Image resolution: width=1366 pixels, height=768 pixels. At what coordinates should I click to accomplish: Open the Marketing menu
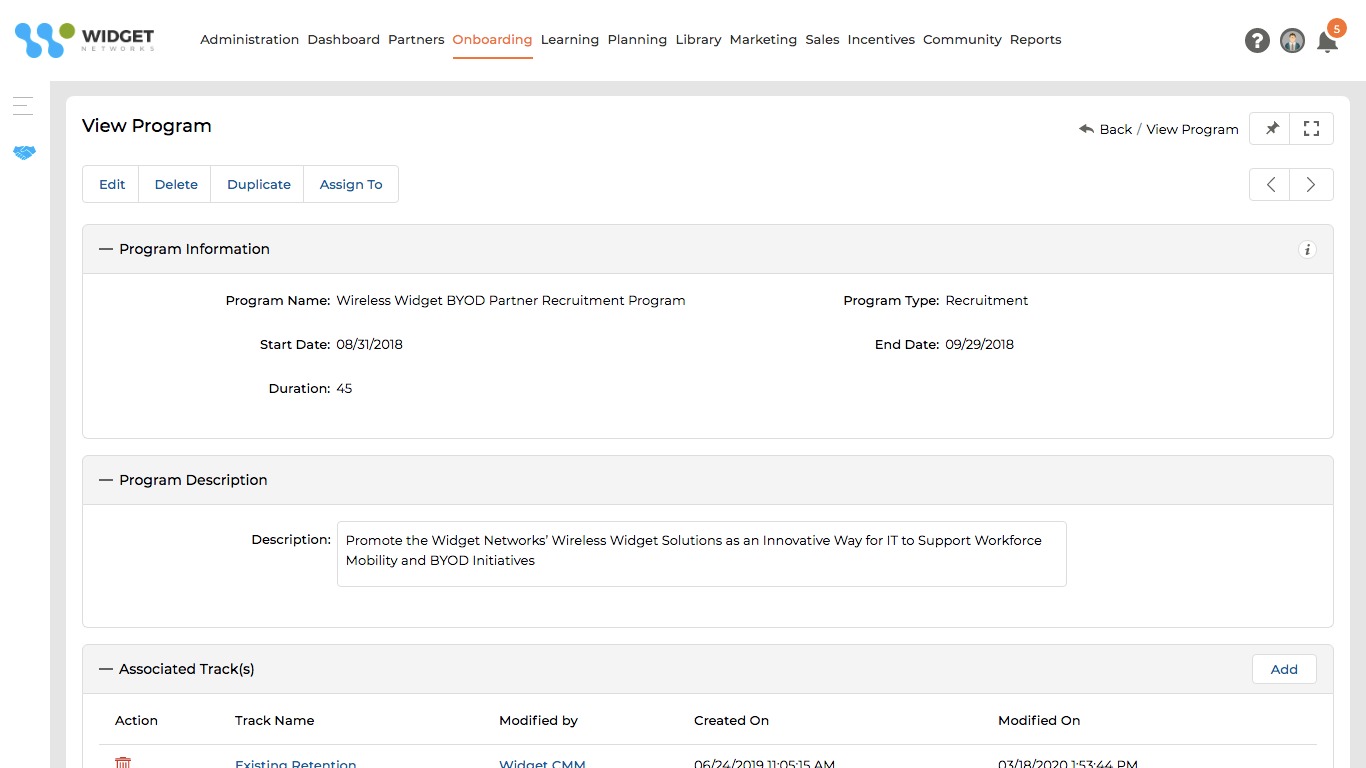763,40
